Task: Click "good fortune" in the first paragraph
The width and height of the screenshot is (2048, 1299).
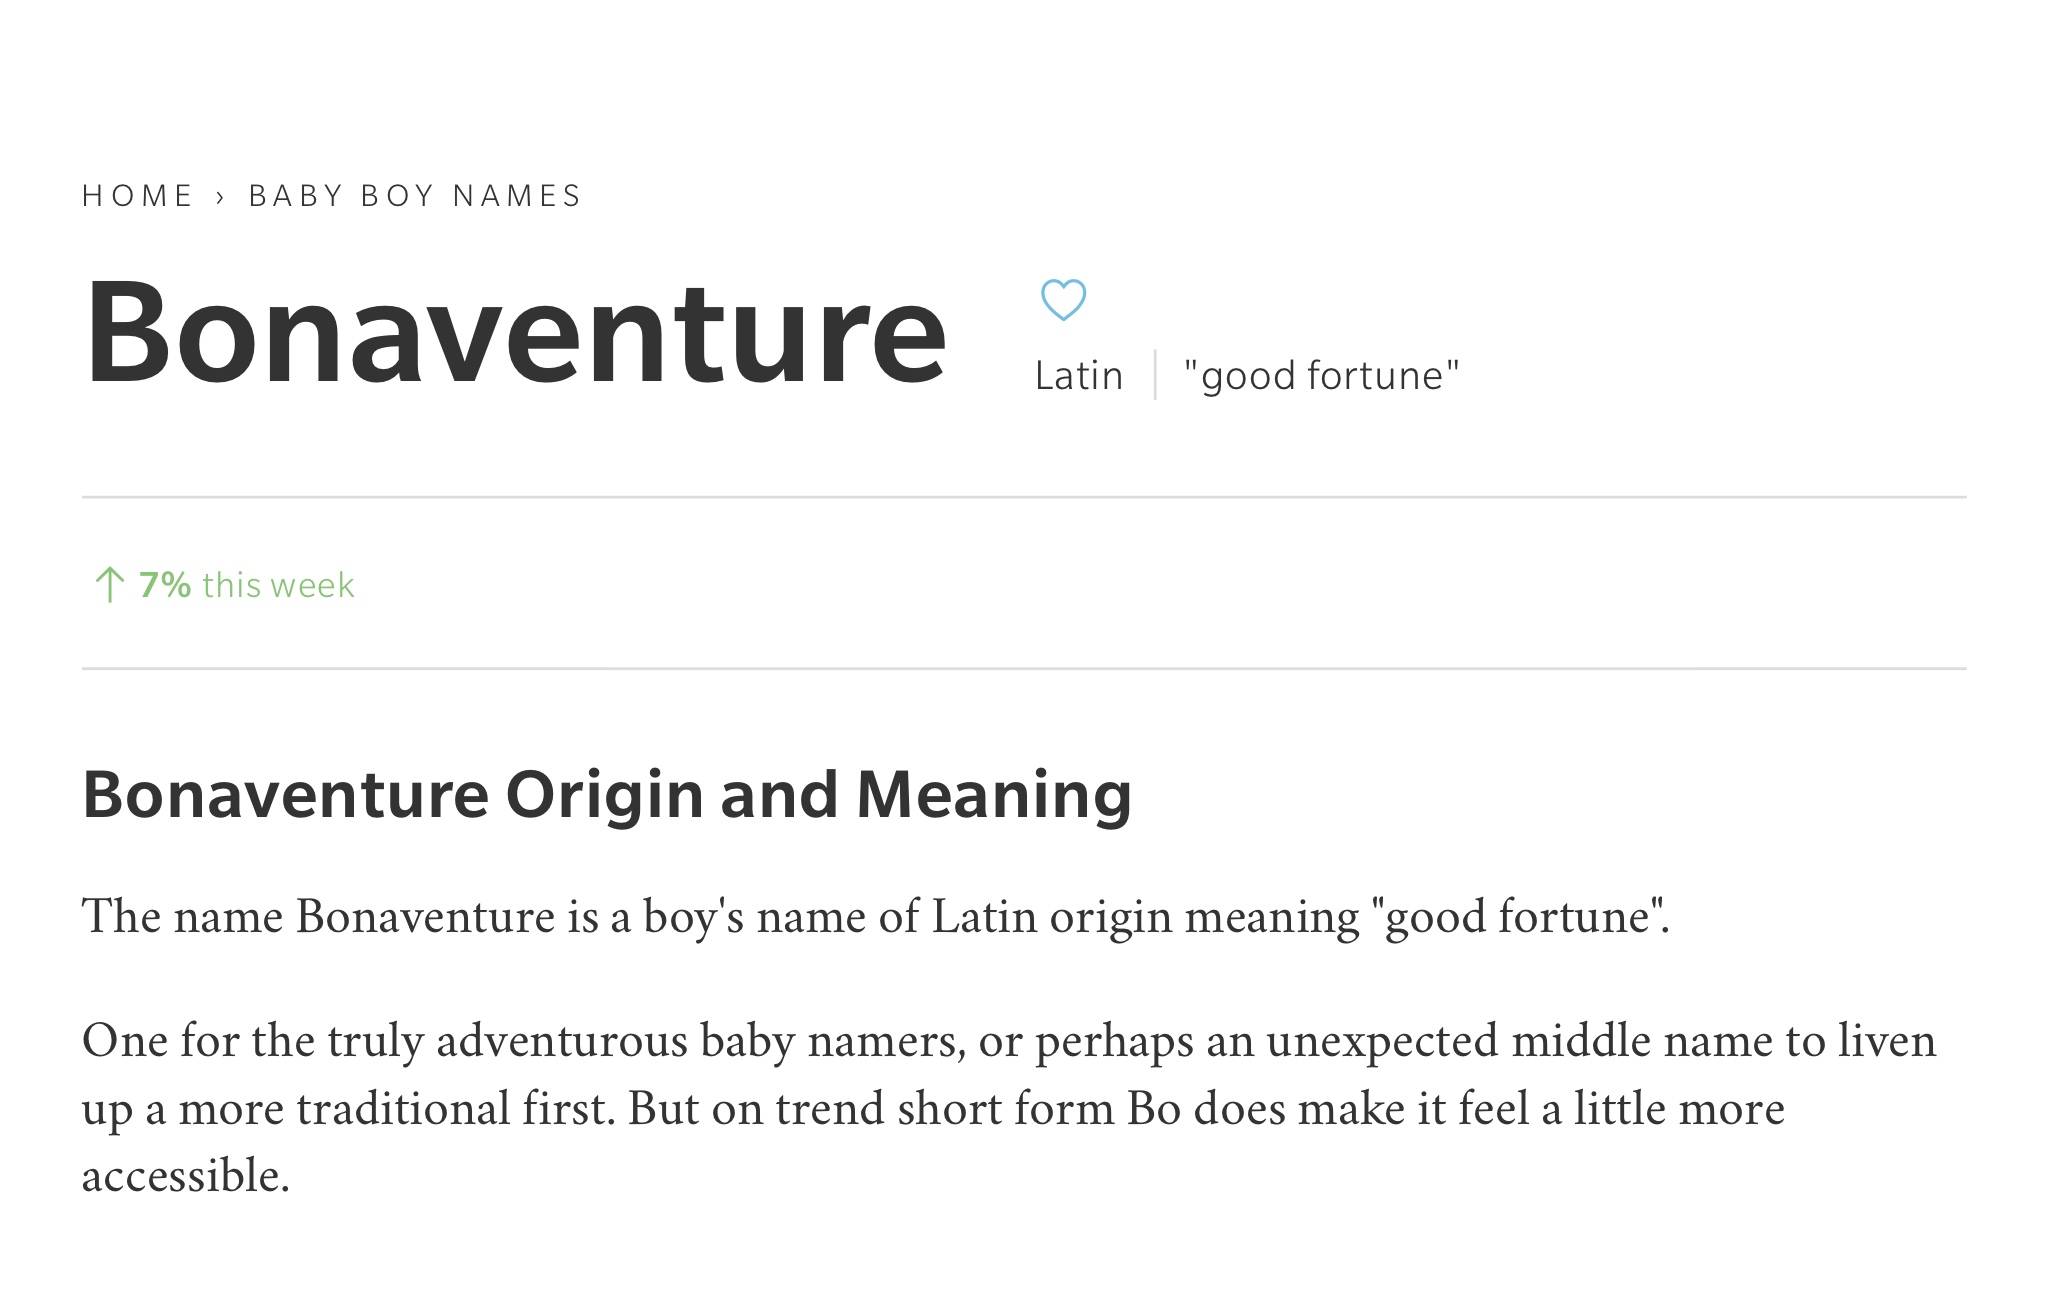Action: [1517, 917]
